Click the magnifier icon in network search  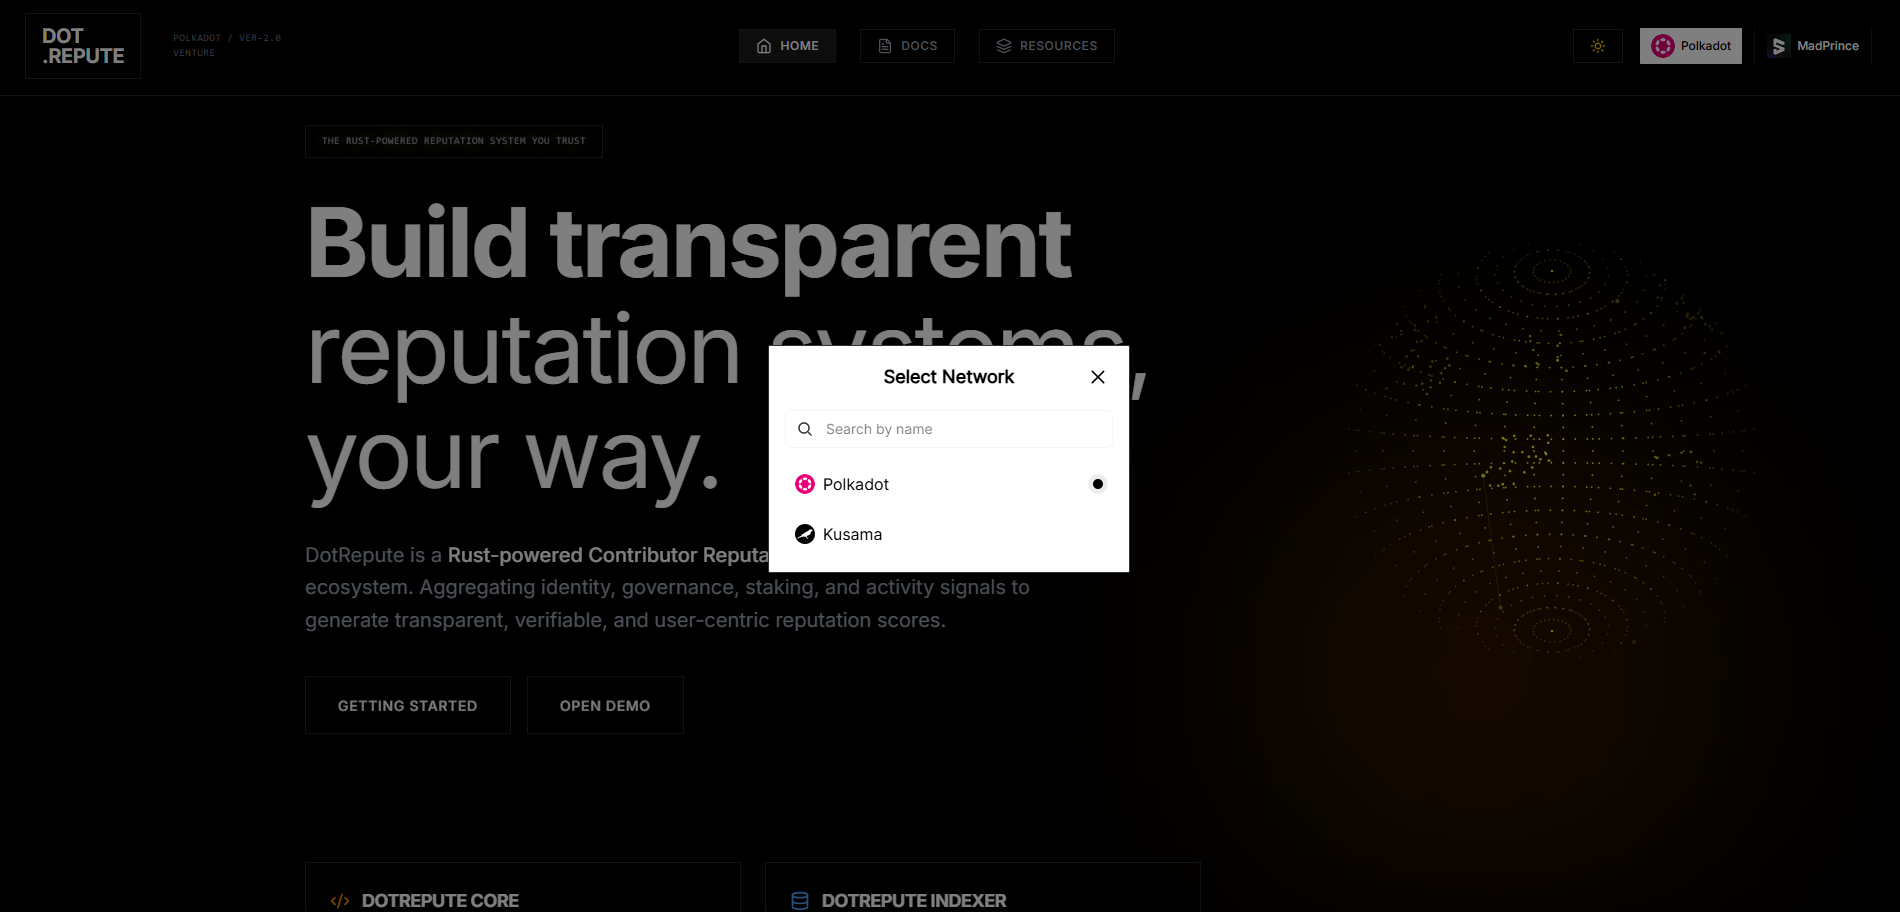pos(805,429)
